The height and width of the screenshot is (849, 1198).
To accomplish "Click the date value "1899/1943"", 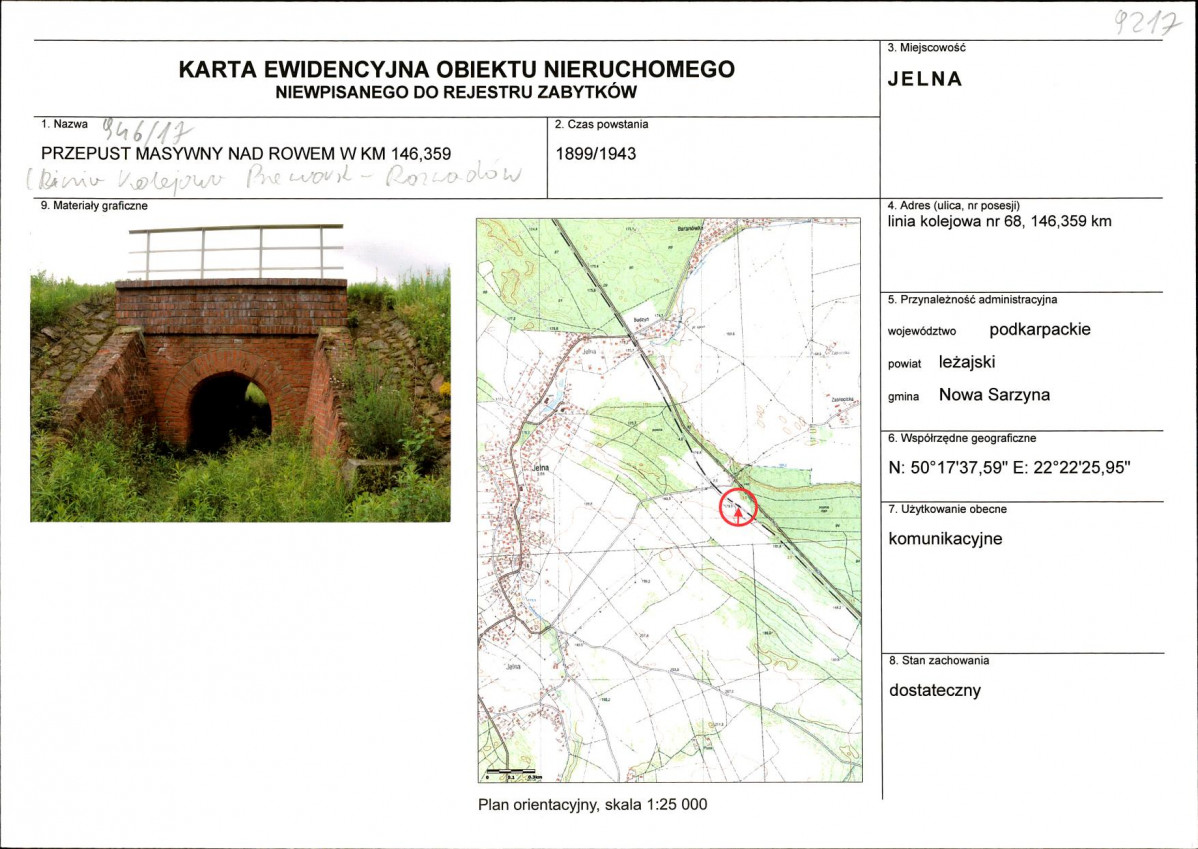I will point(596,154).
